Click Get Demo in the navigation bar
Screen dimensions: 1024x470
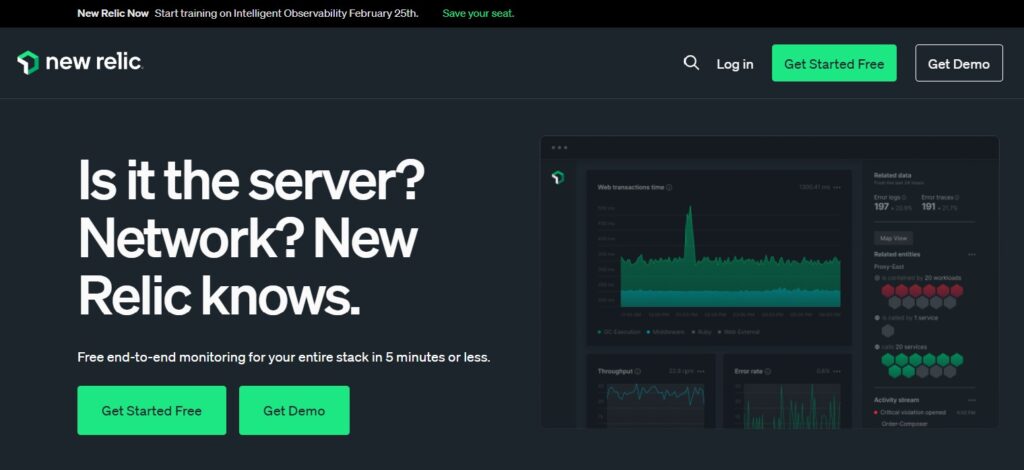pos(959,63)
